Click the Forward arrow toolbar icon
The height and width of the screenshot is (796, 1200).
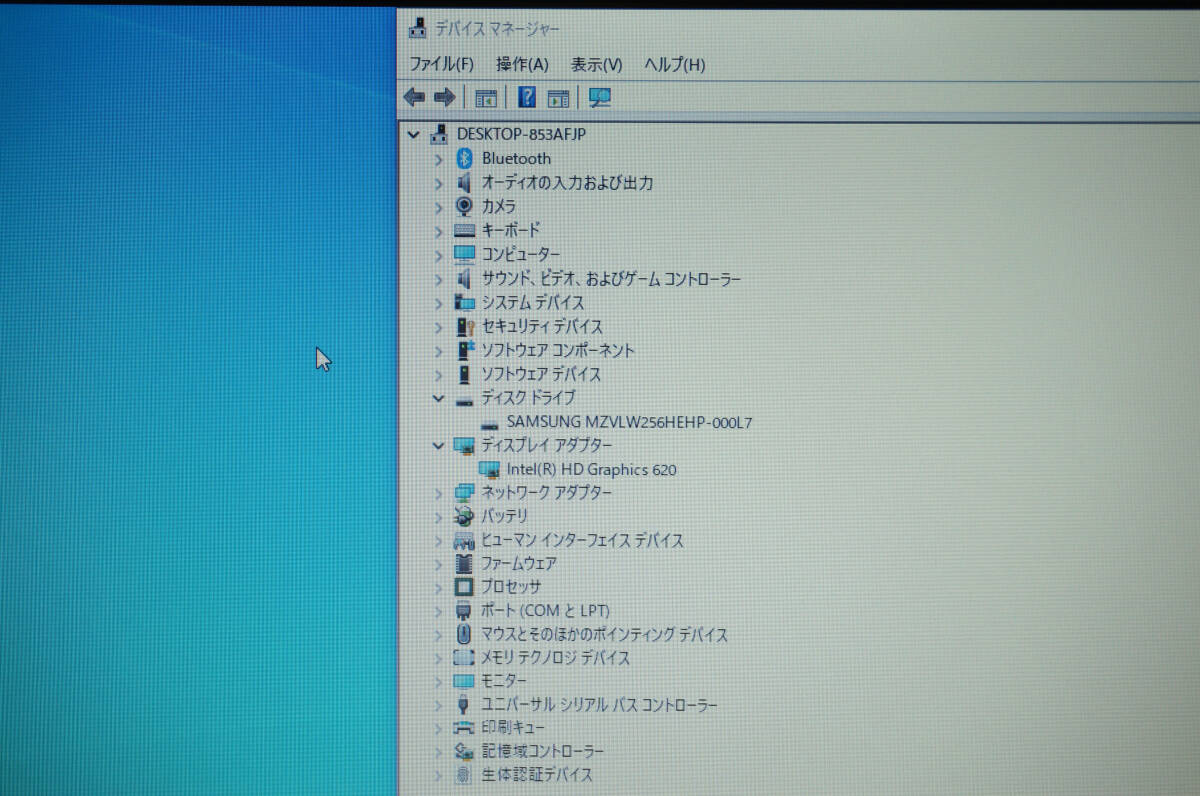point(445,97)
